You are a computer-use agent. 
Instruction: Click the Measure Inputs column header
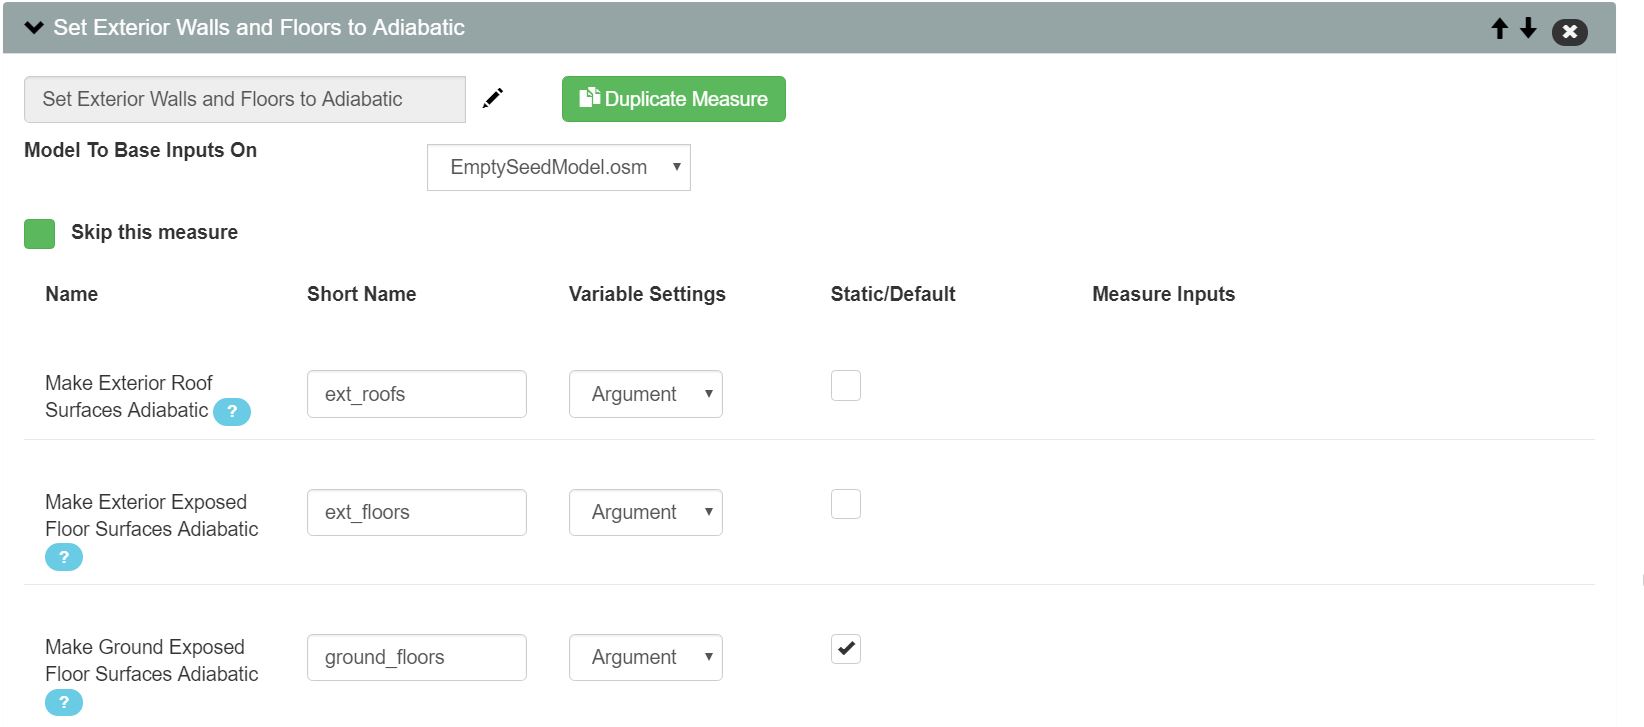1163,294
